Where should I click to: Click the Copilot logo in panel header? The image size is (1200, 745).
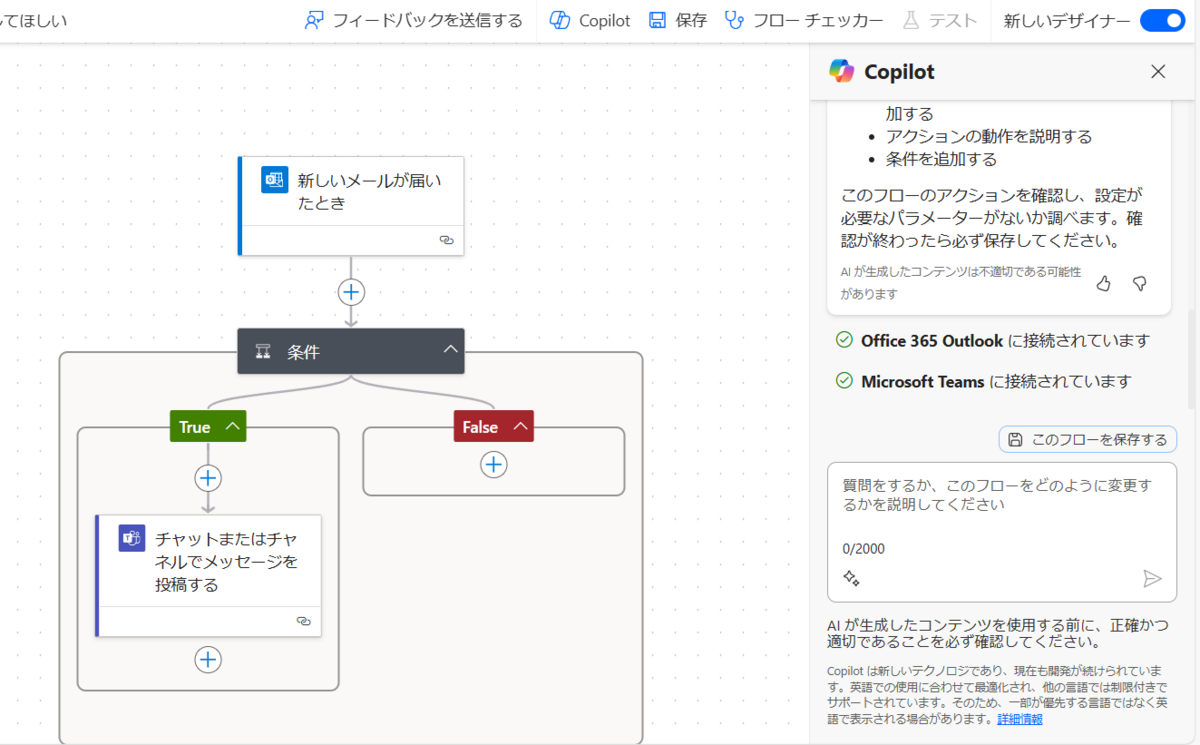click(842, 71)
